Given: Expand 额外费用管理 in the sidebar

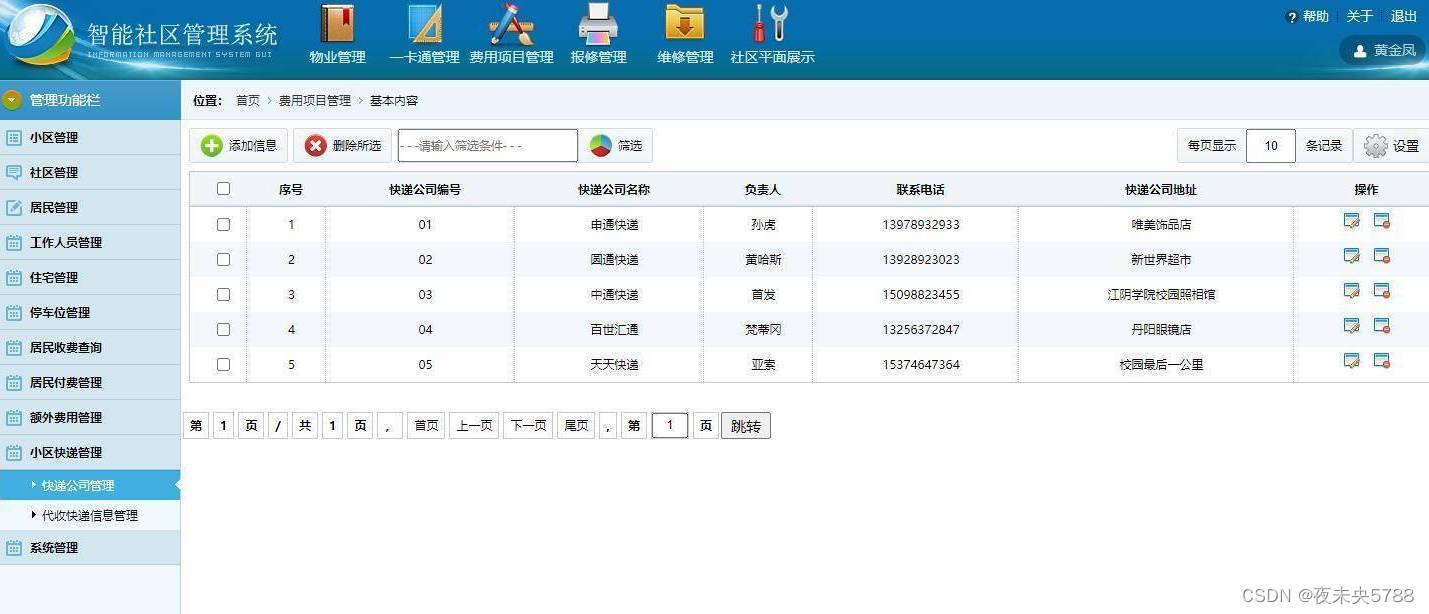Looking at the screenshot, I should tap(90, 417).
